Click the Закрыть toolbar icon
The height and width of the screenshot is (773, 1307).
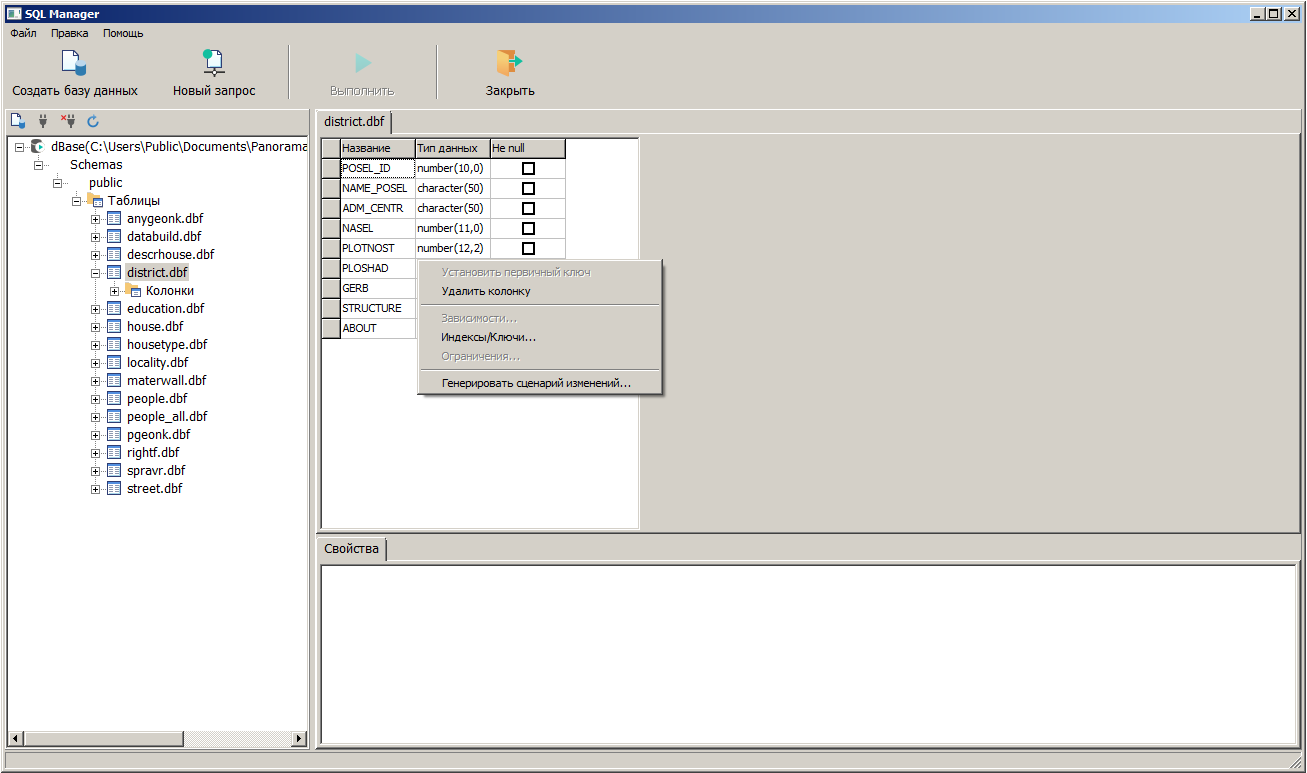pyautogui.click(x=510, y=63)
